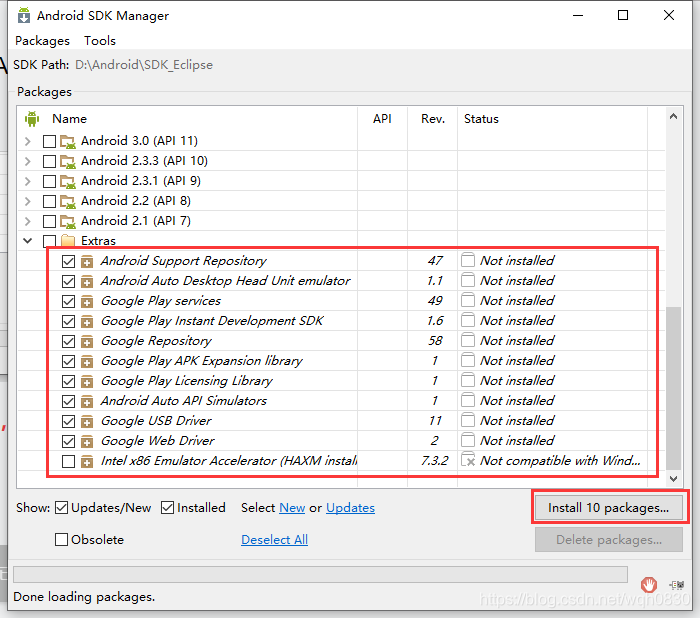The height and width of the screenshot is (618, 700).
Task: Click the Intel x86 Emulator Accelerator package icon
Action: coord(87,461)
